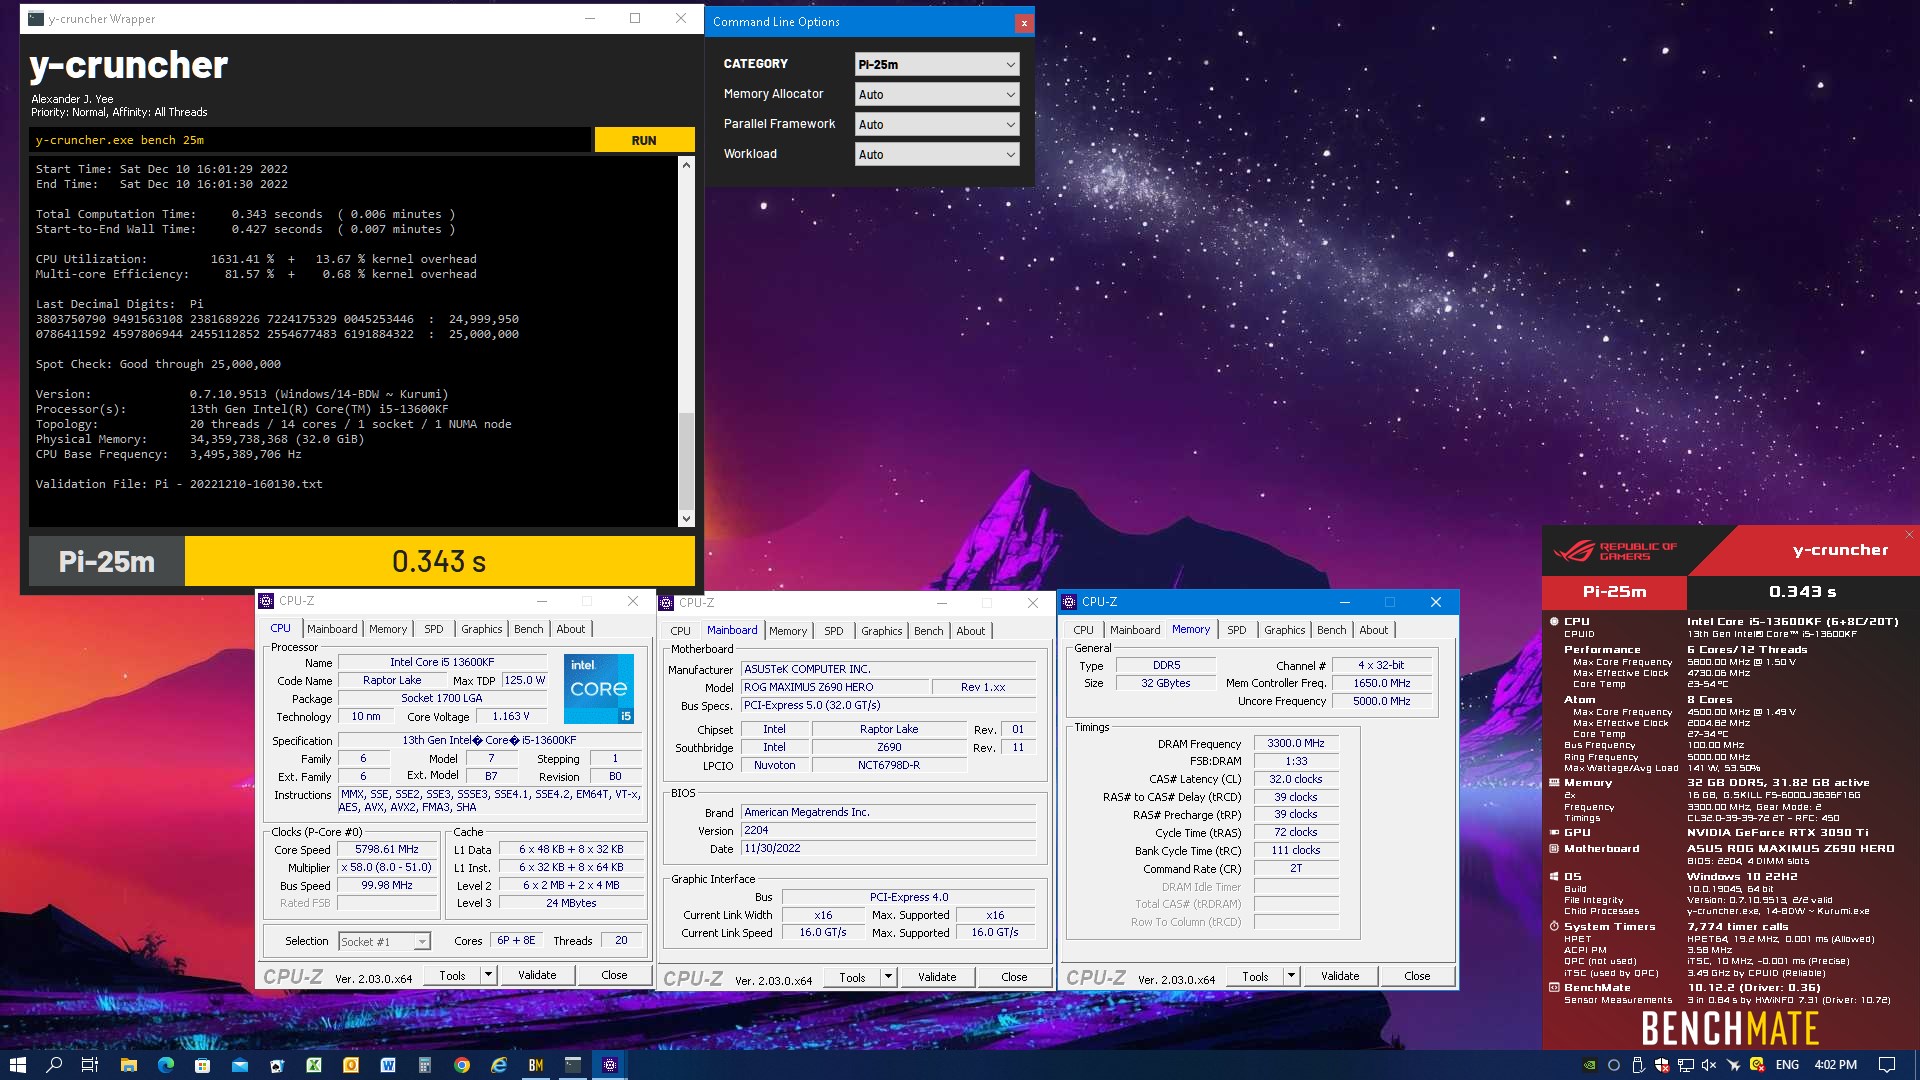The height and width of the screenshot is (1080, 1920).
Task: Click the 4:02 PM taskbar clock
Action: pyautogui.click(x=1835, y=1065)
